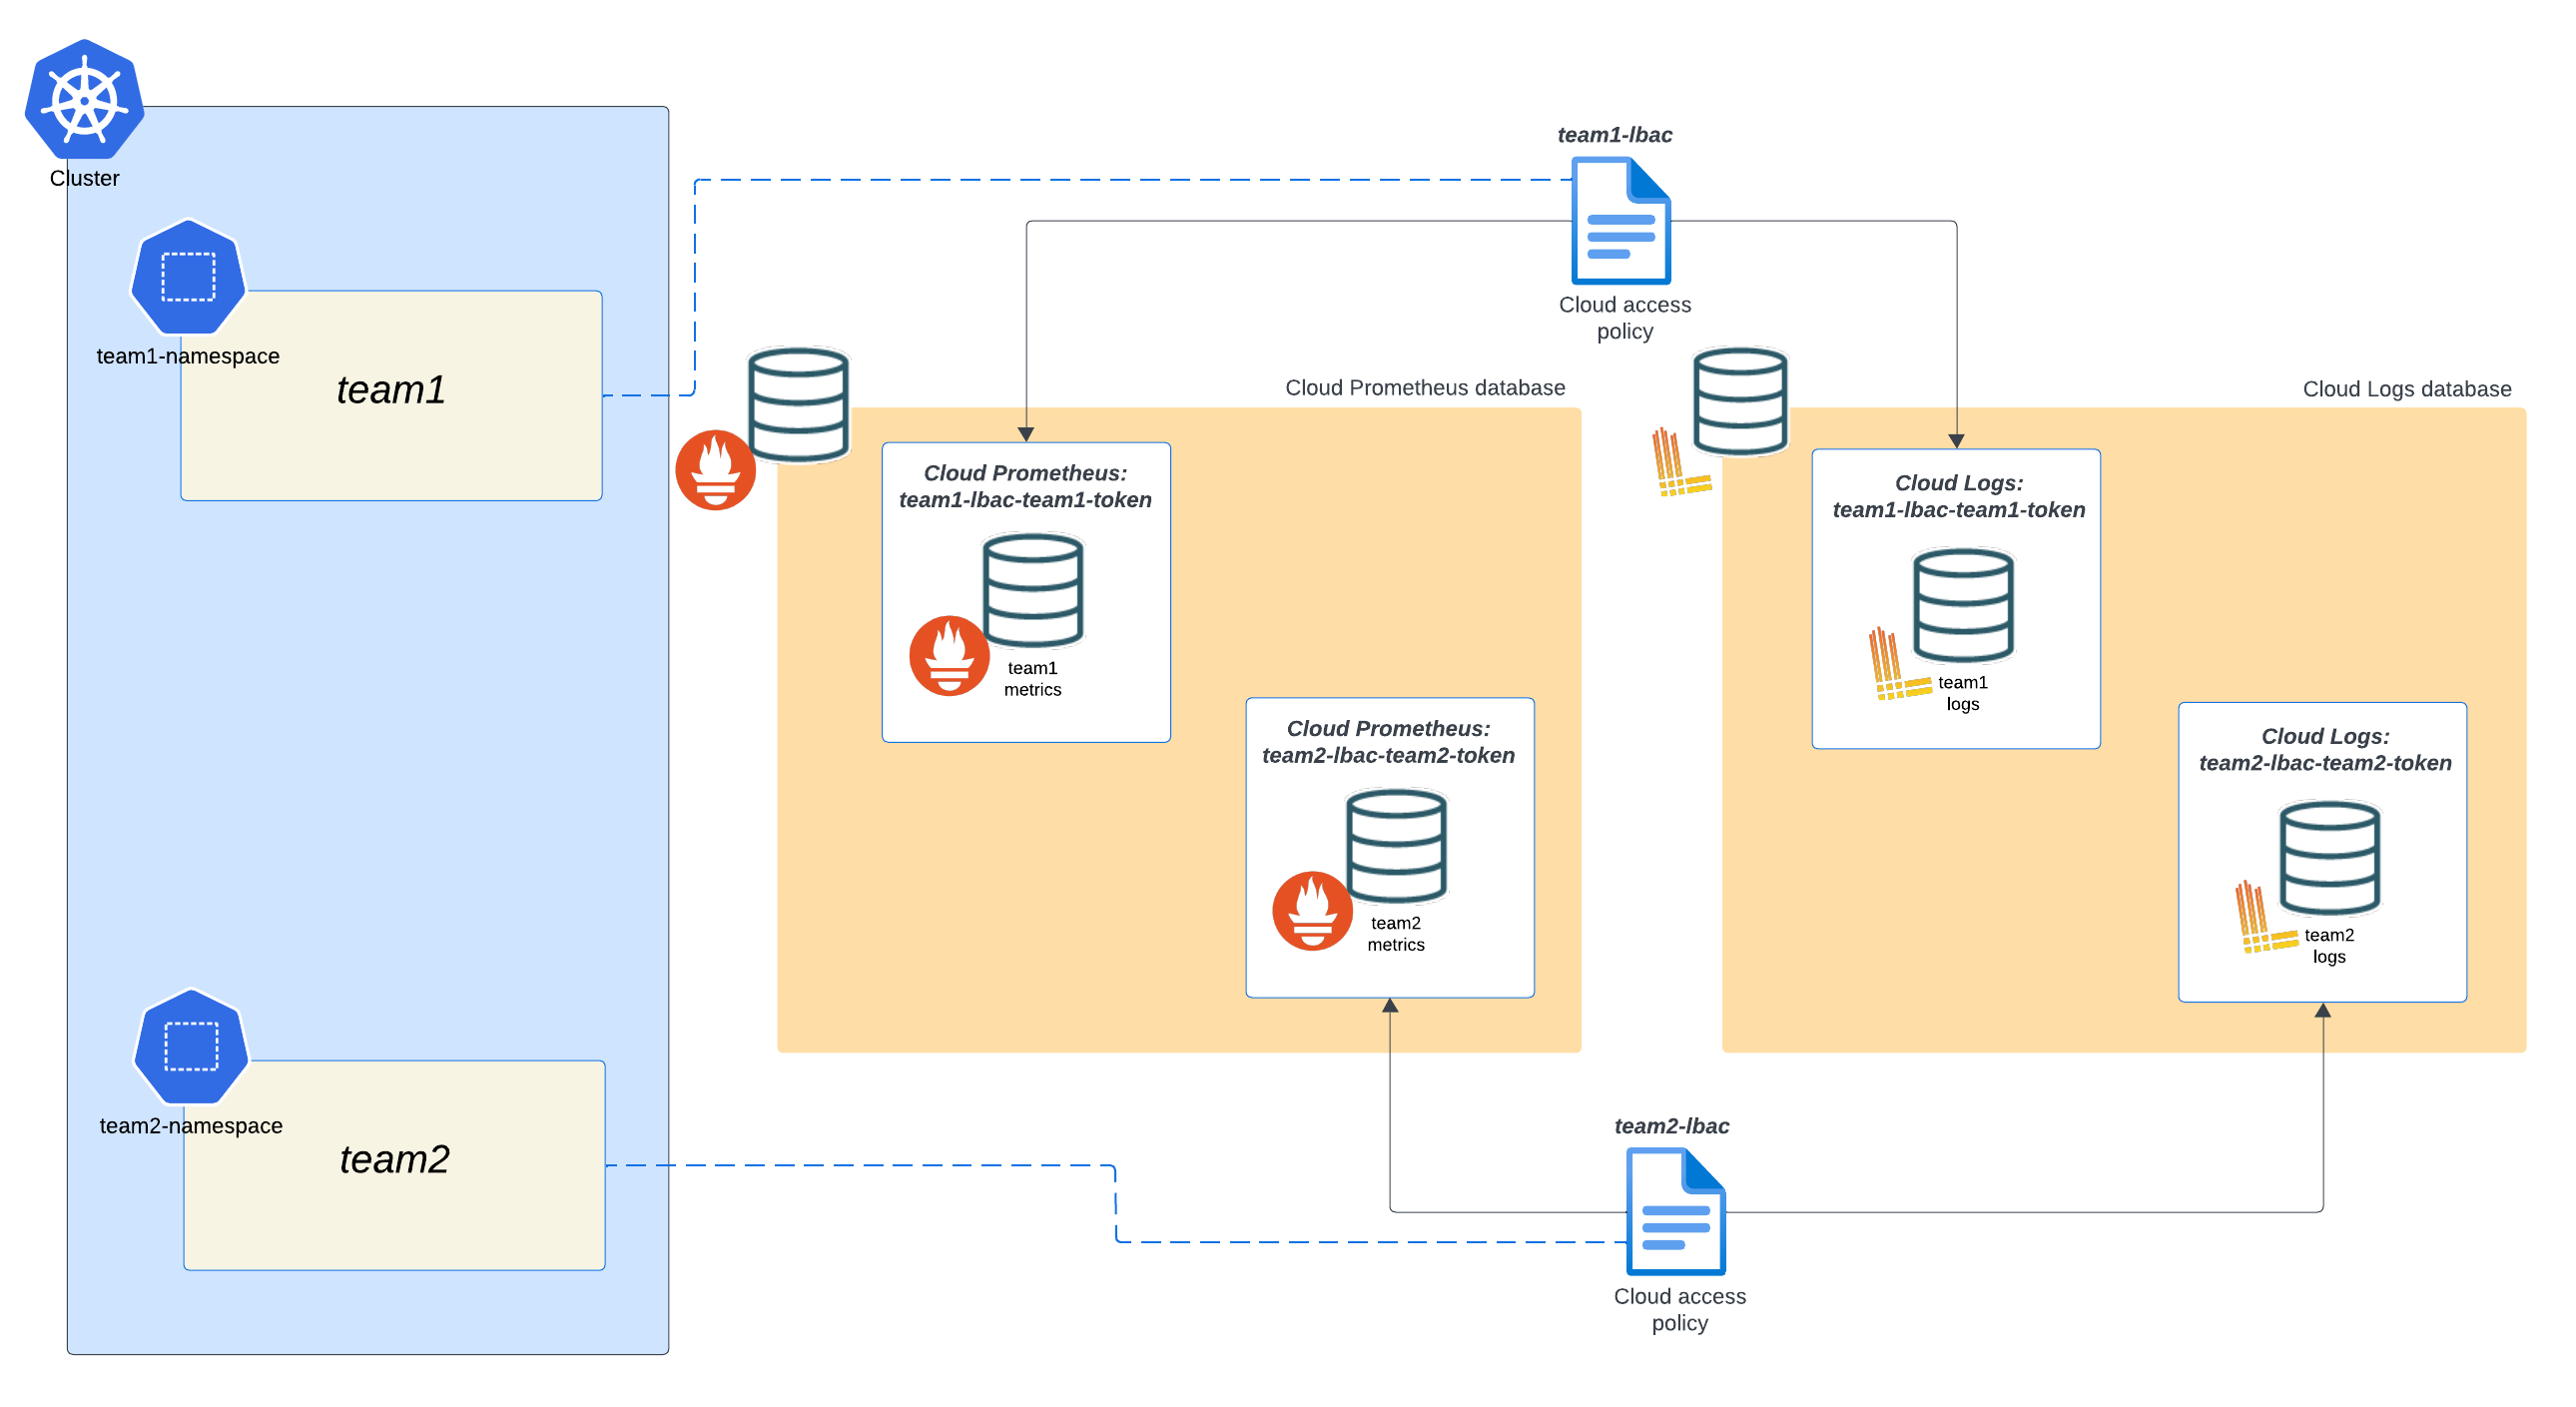The image size is (2576, 1407).
Task: Click the database icon inside team1-lbac-team1-token box
Action: [1032, 590]
